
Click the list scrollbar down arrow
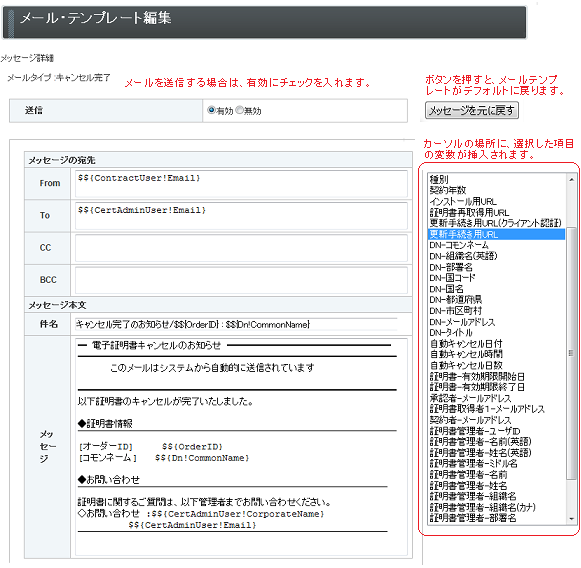[571, 519]
